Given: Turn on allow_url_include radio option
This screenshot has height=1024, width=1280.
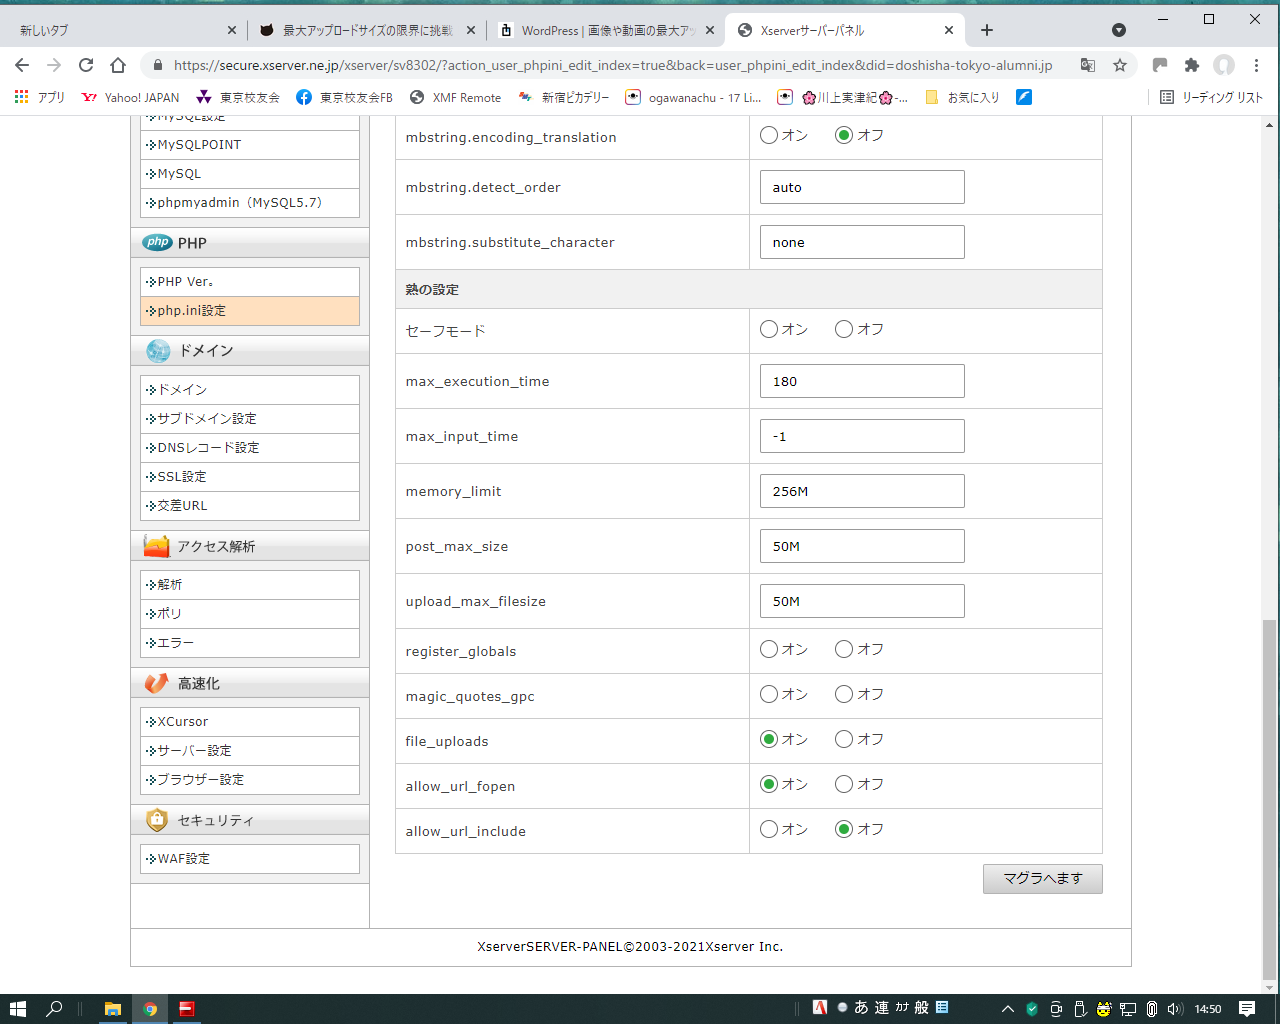Looking at the screenshot, I should (x=769, y=829).
